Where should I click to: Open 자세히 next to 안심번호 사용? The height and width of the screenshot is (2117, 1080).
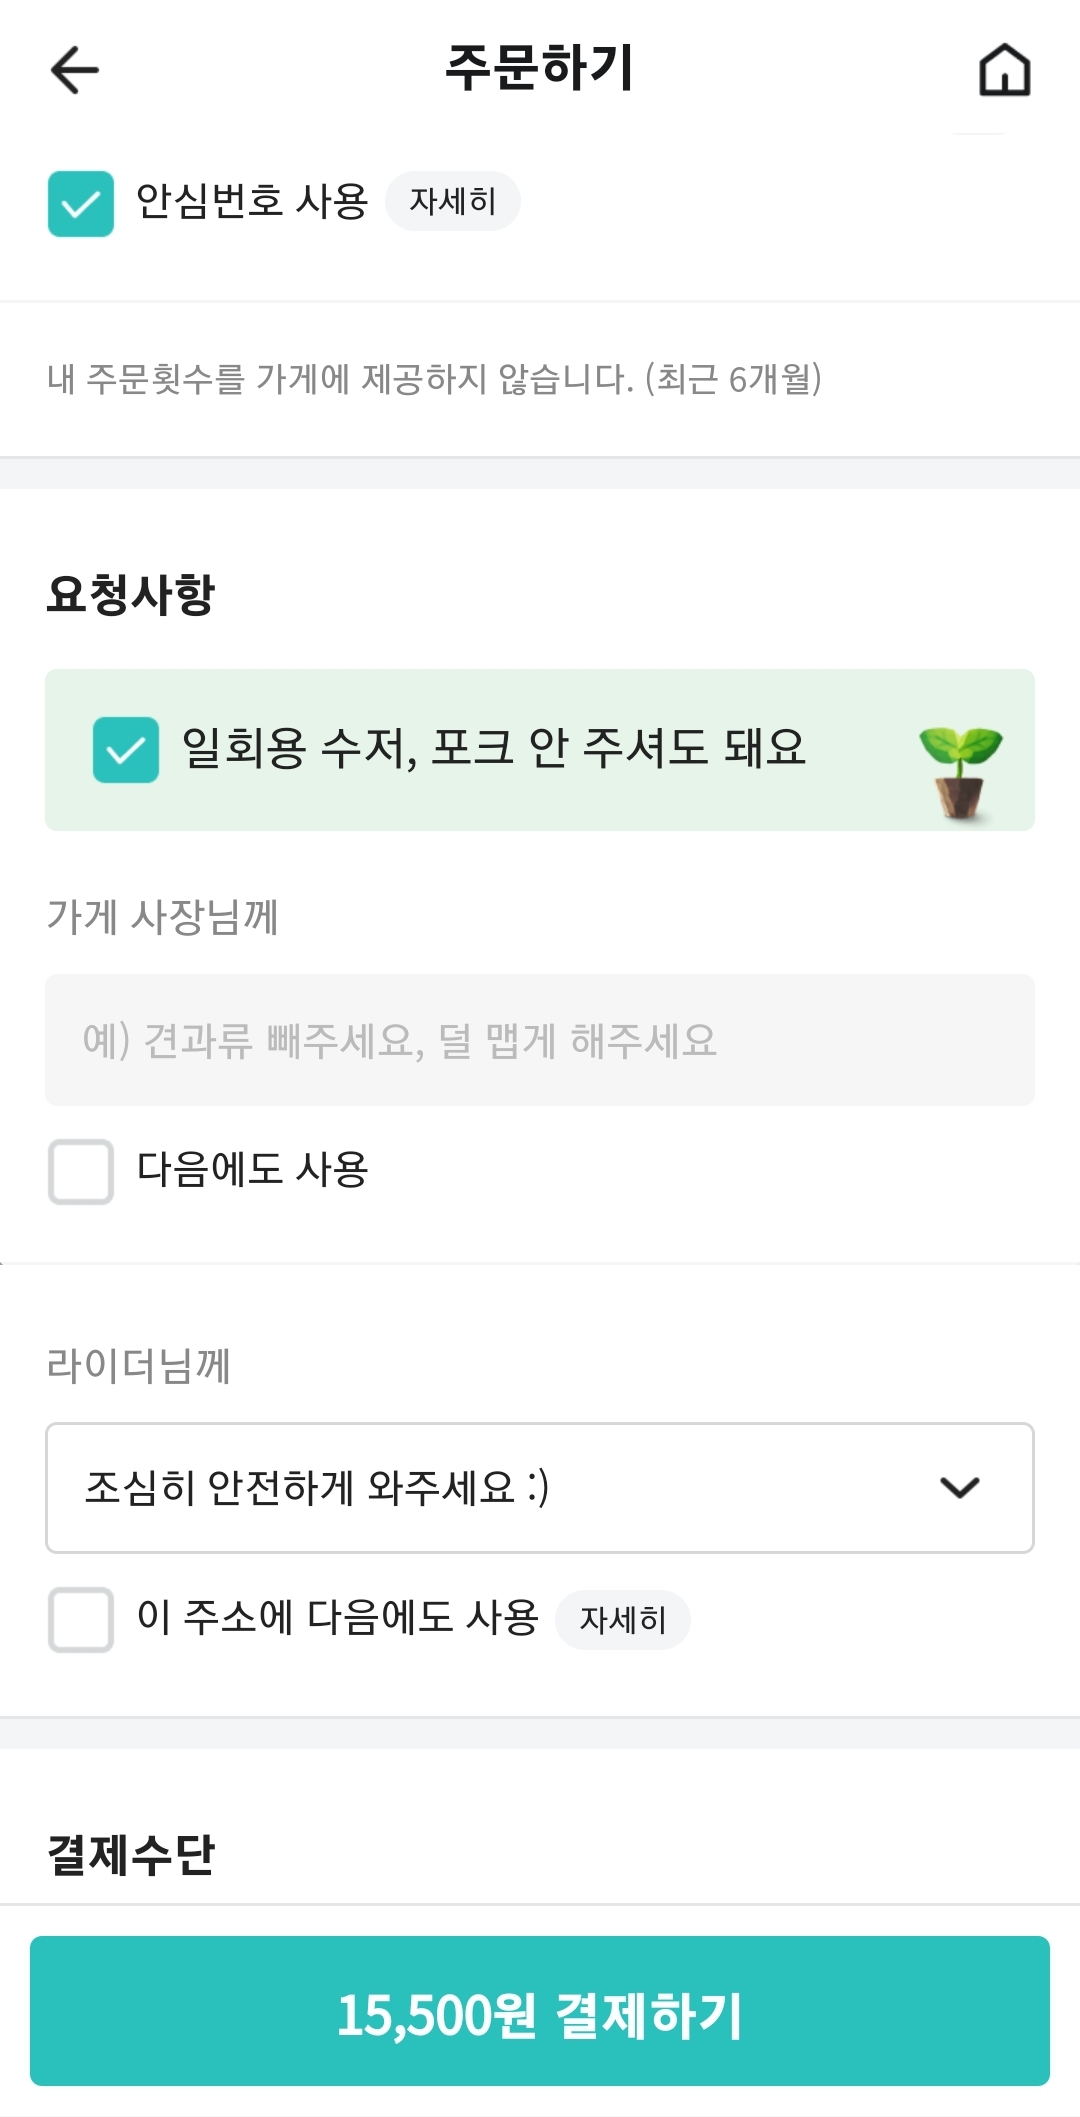tap(452, 202)
